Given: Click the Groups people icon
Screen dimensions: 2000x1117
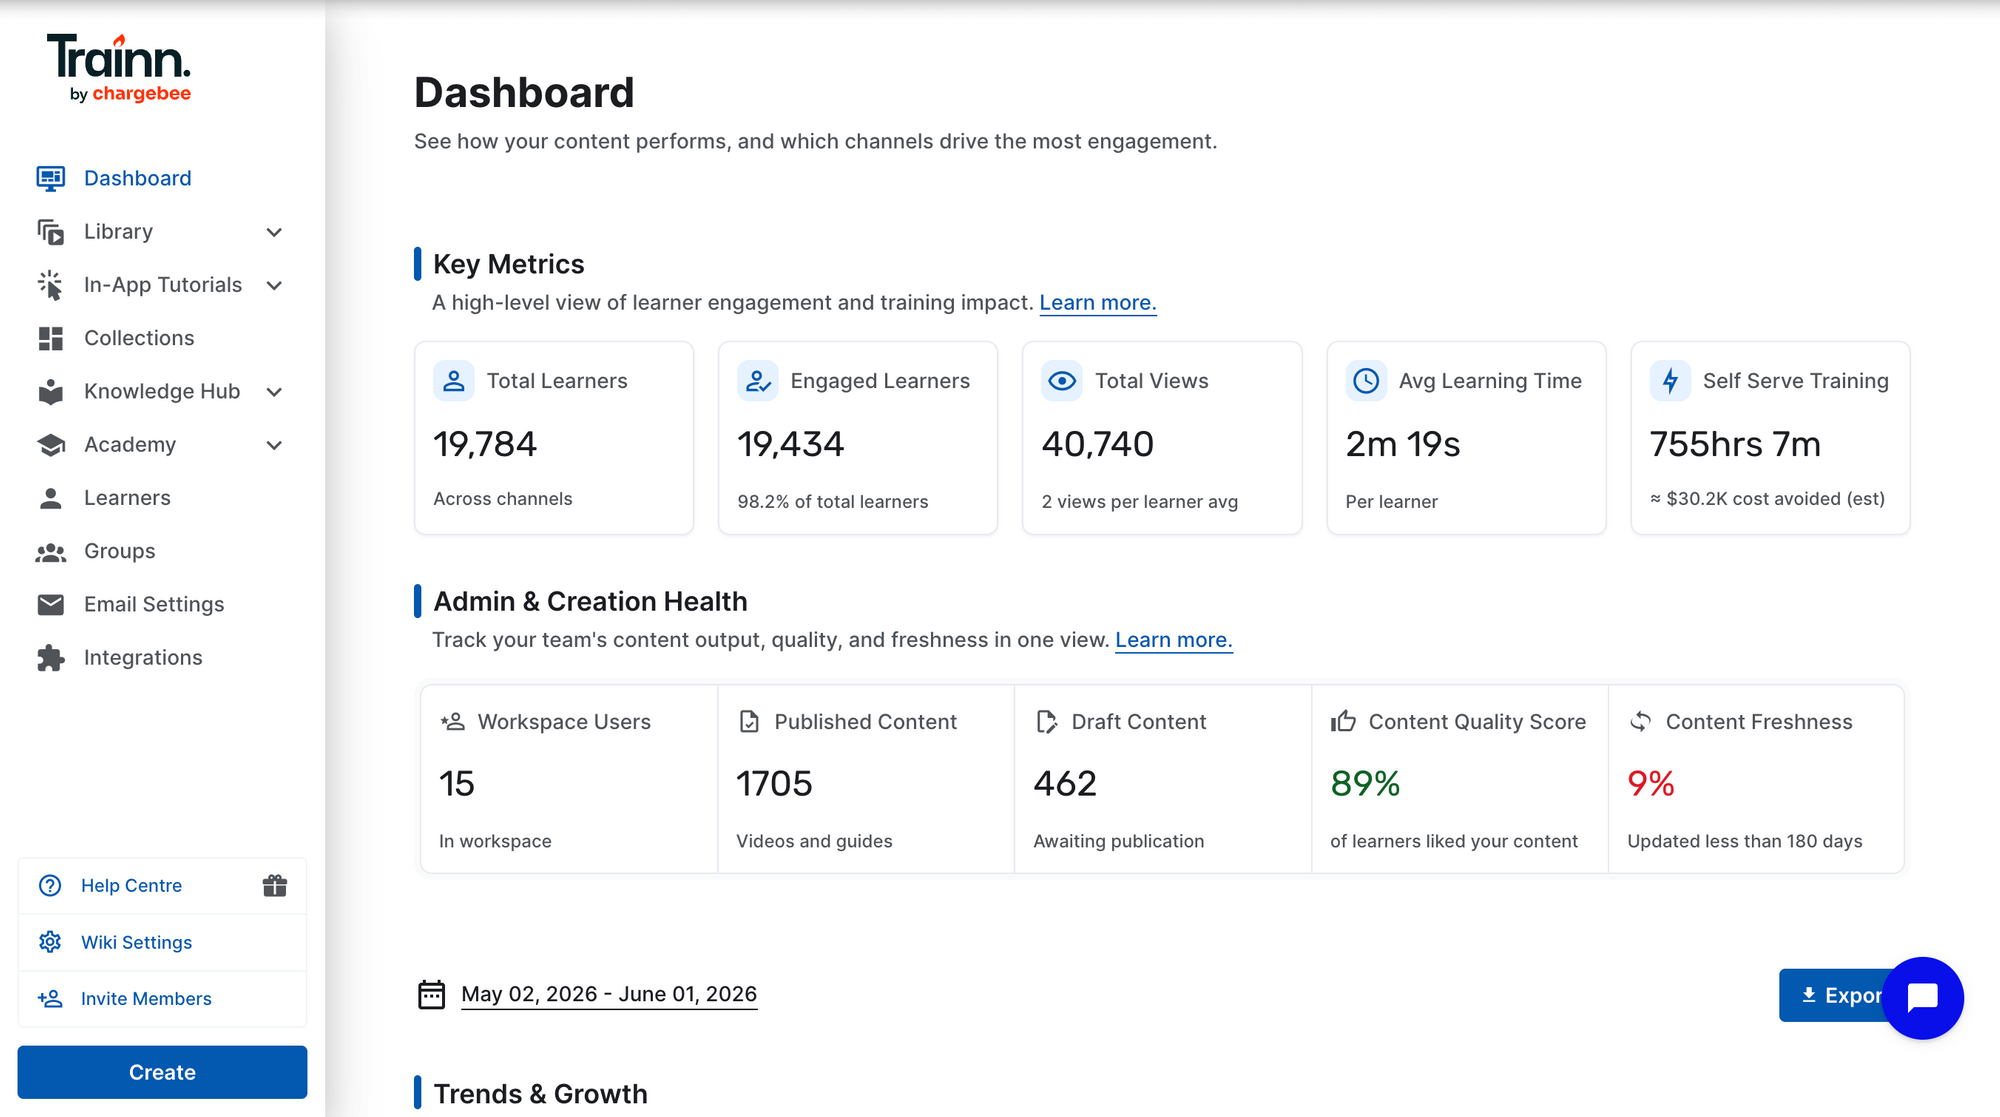Looking at the screenshot, I should pyautogui.click(x=51, y=552).
